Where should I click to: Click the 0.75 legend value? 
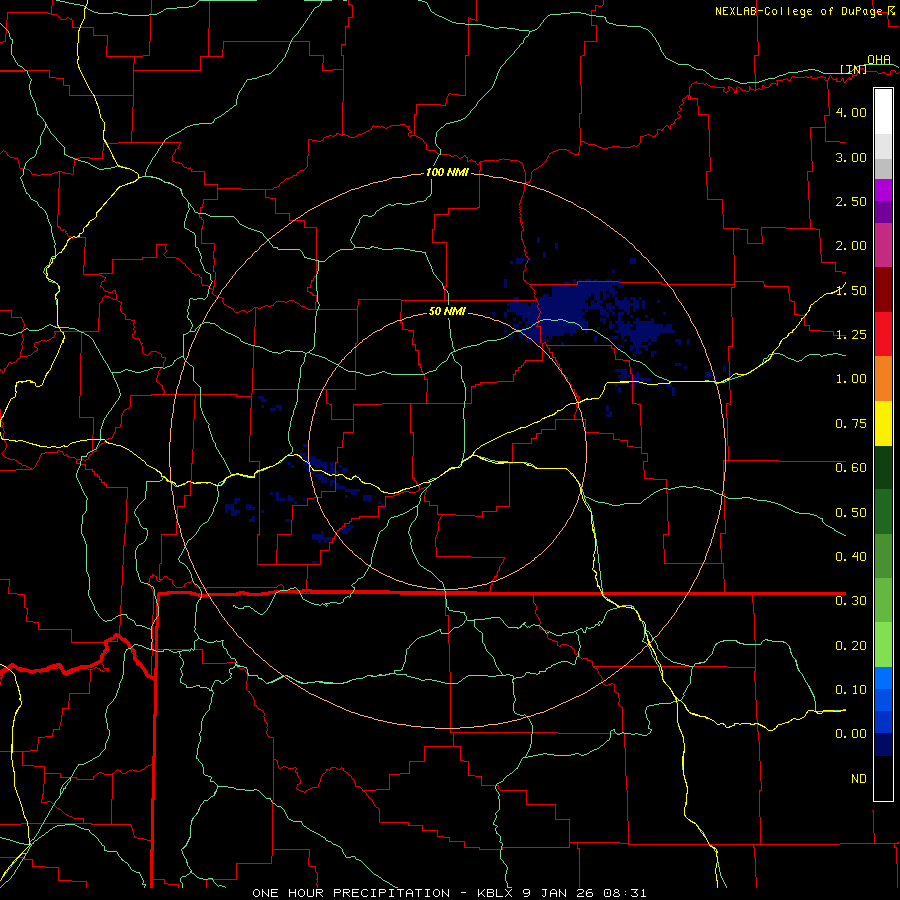coord(851,424)
